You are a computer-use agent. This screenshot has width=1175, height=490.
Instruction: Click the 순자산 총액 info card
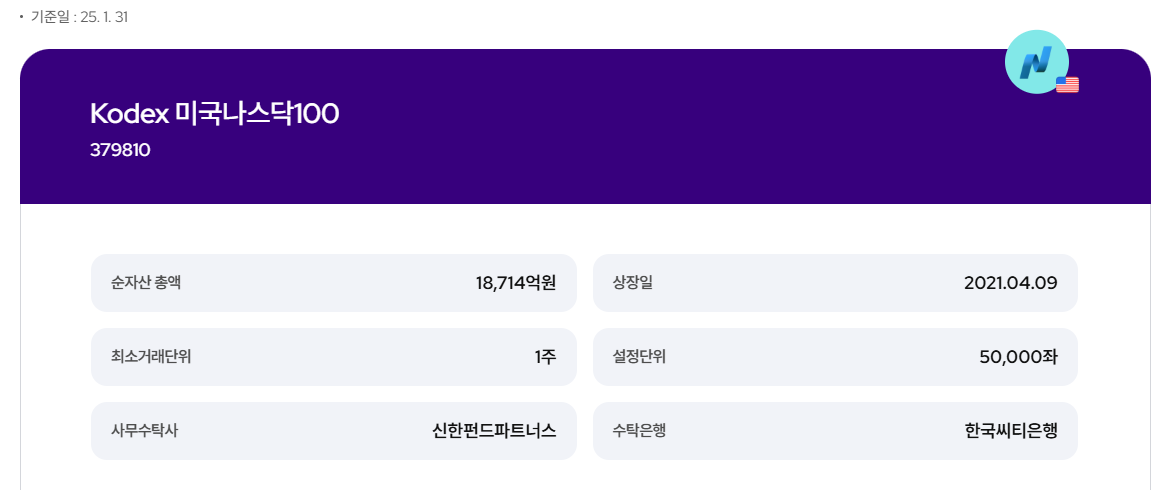coord(333,283)
